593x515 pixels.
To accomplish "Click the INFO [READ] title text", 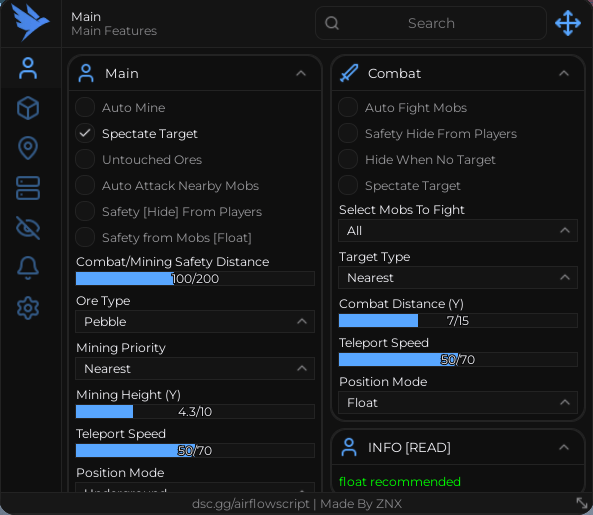I will pyautogui.click(x=409, y=448).
